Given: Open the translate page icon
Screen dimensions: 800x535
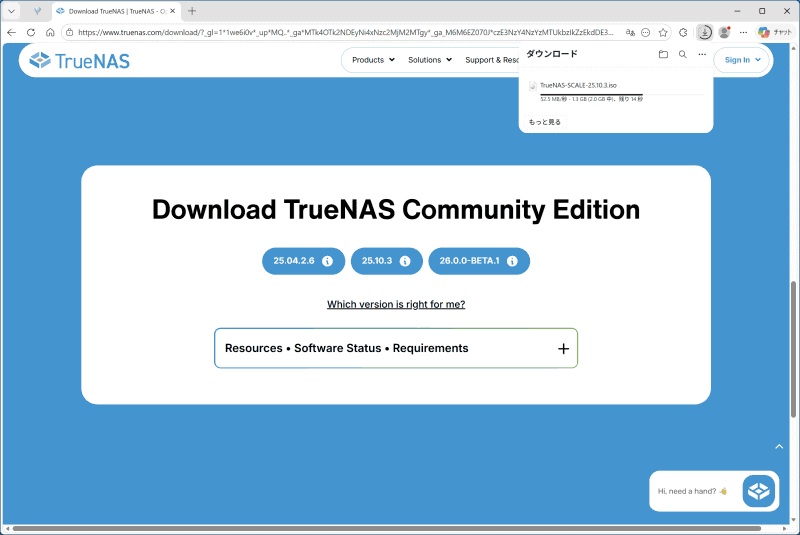Looking at the screenshot, I should pos(630,33).
